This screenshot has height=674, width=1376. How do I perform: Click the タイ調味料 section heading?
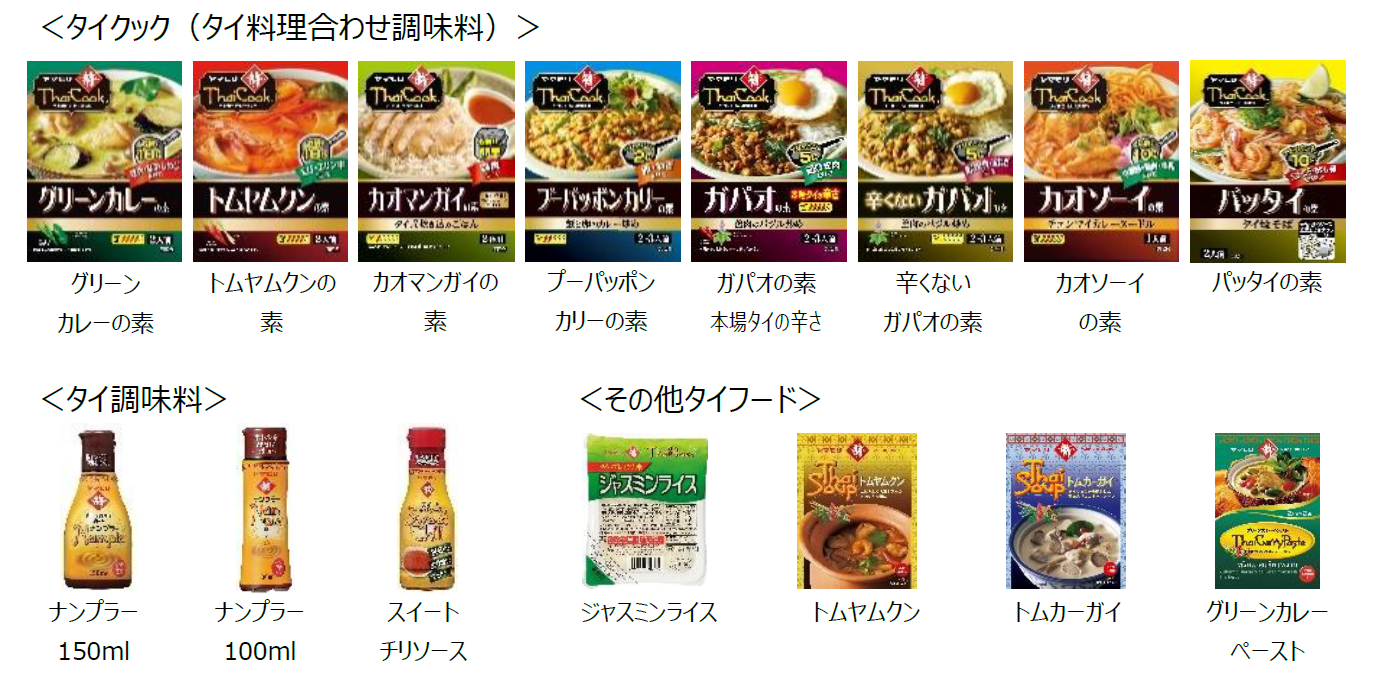[134, 399]
